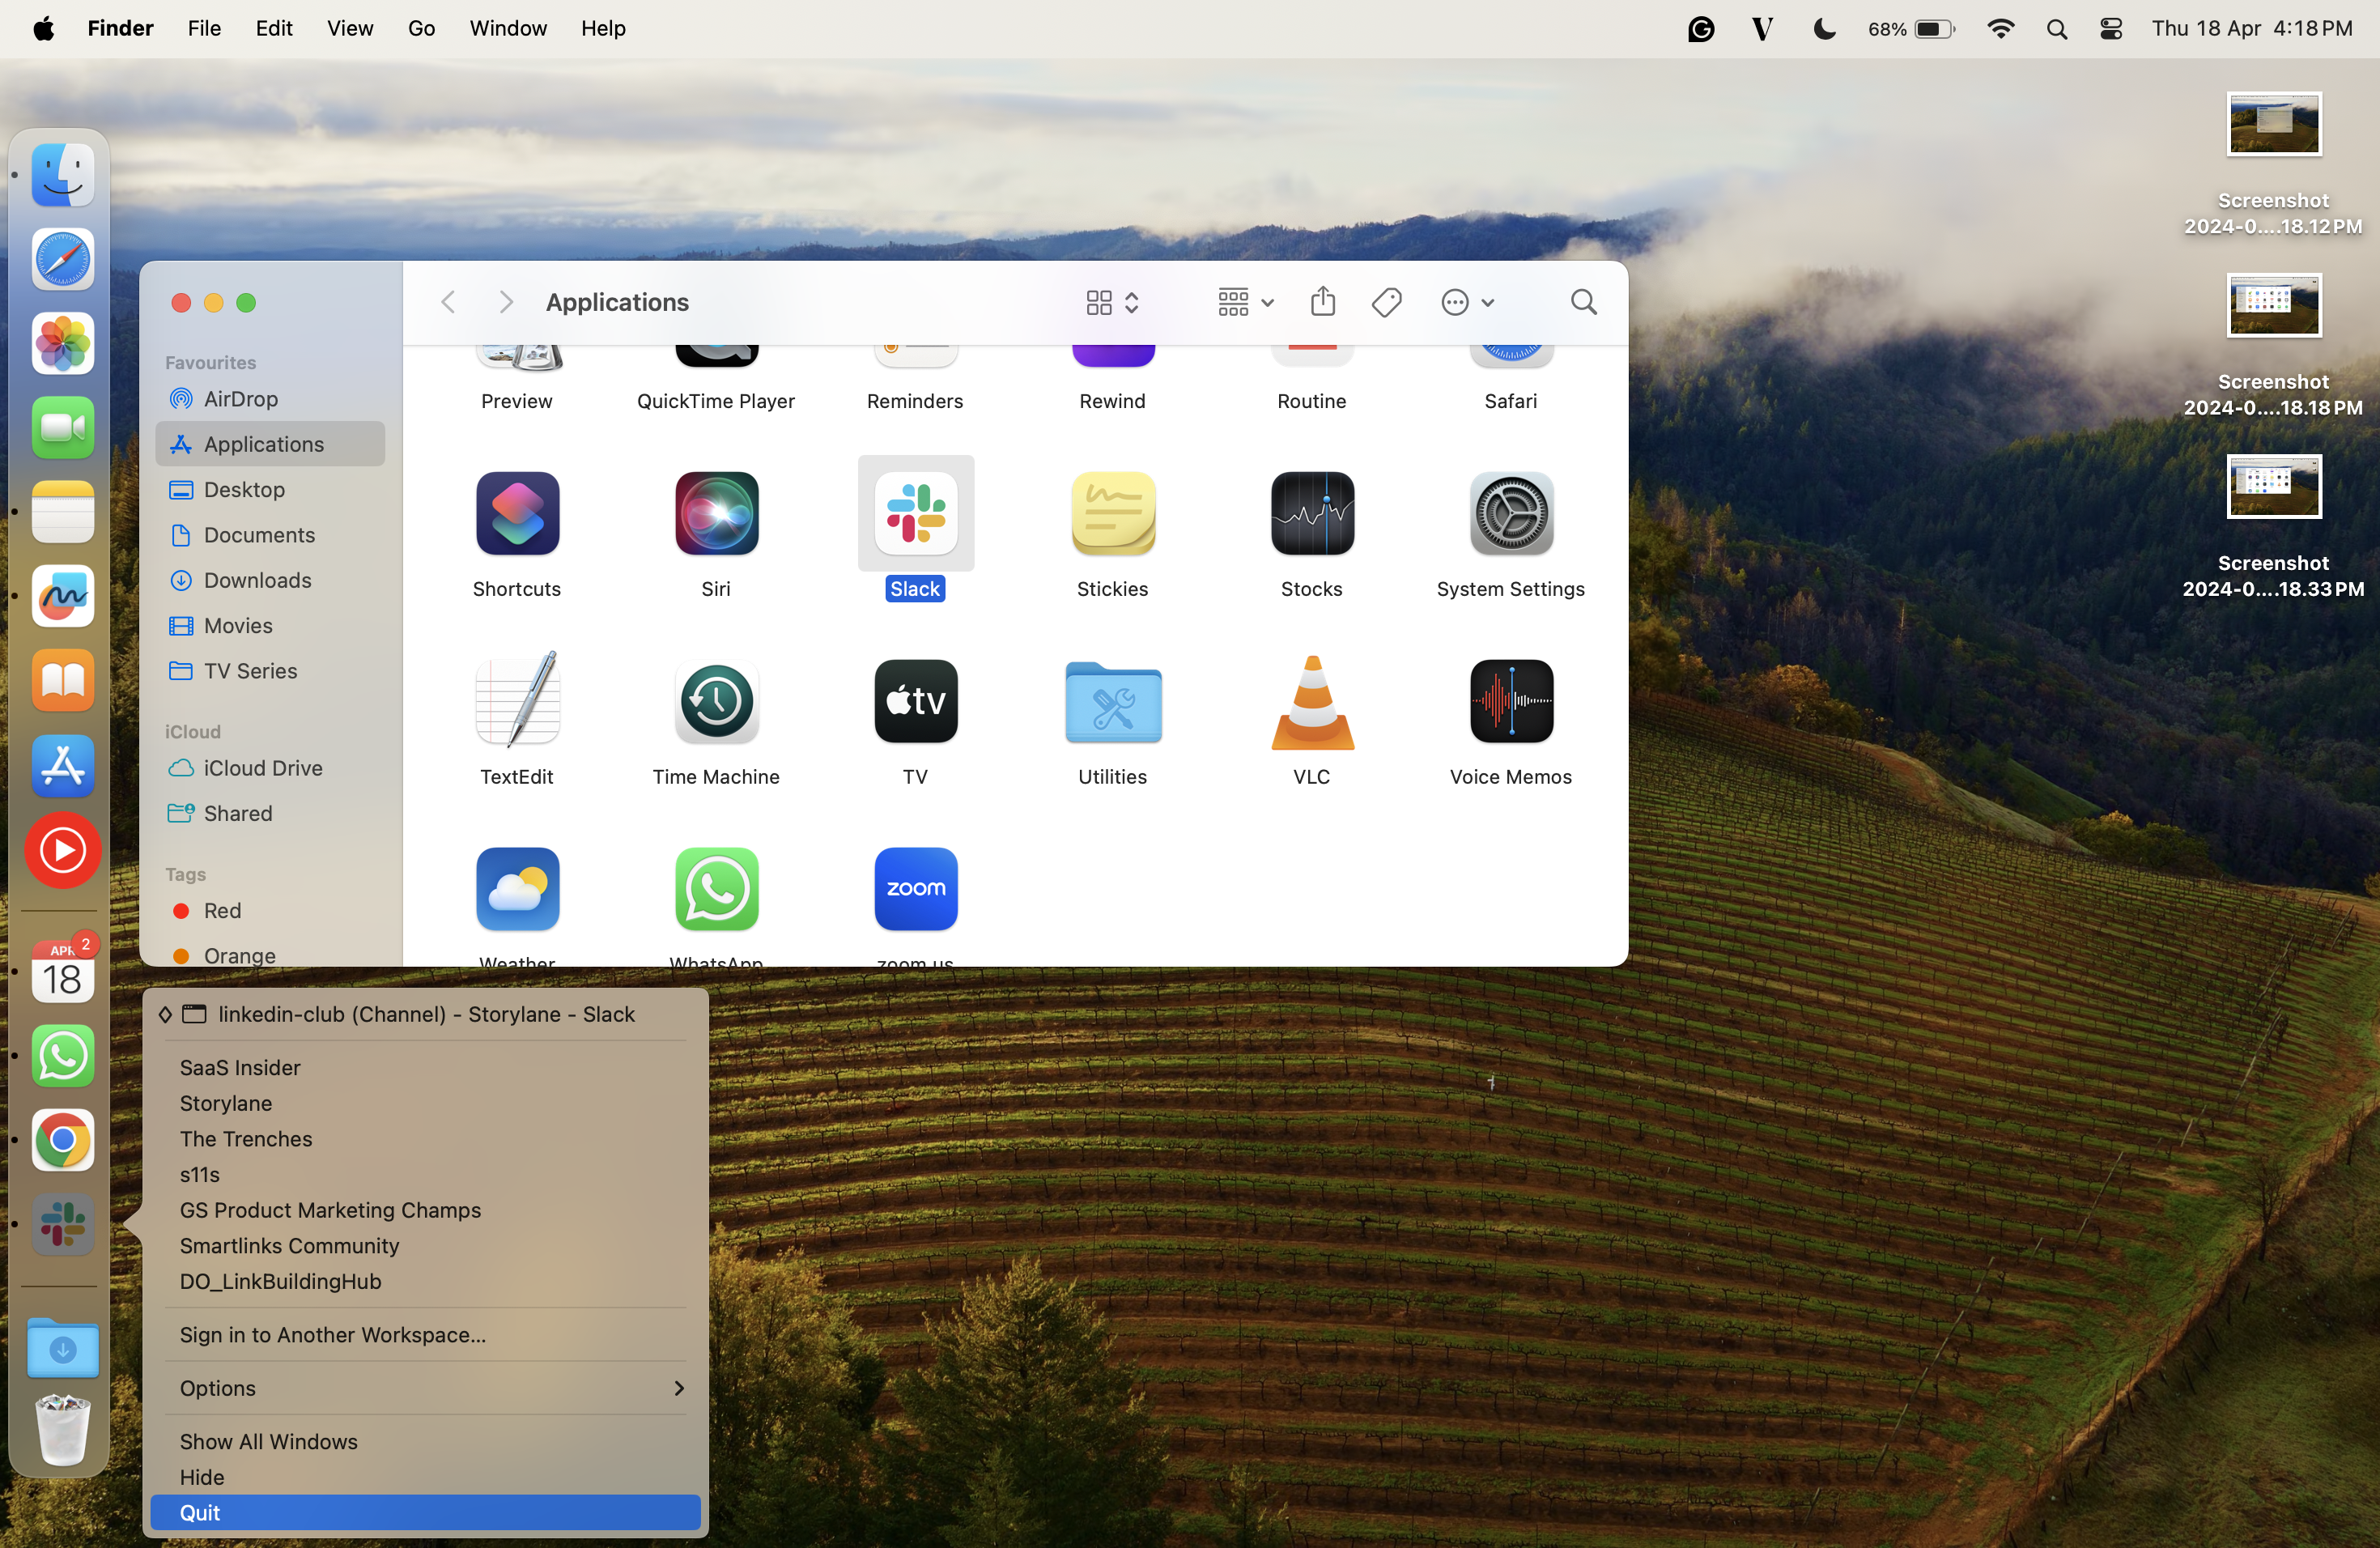The height and width of the screenshot is (1548, 2380).
Task: Open the Go menu in menu bar
Action: pos(421,29)
